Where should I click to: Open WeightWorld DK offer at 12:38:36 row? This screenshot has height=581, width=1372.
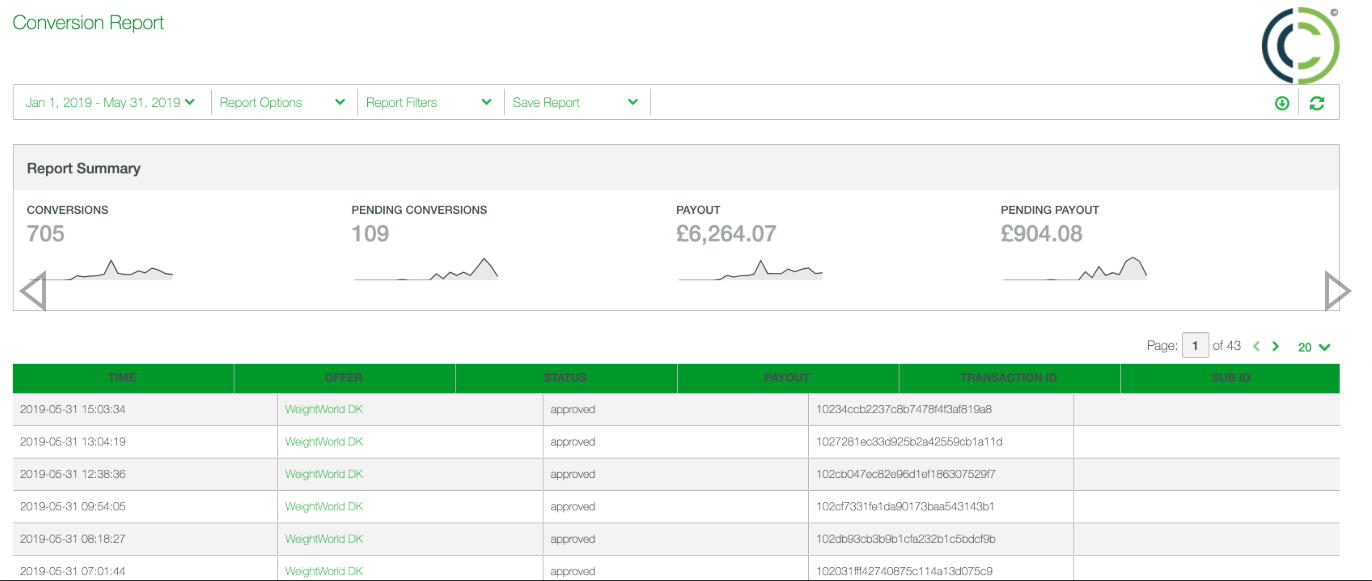(x=324, y=474)
